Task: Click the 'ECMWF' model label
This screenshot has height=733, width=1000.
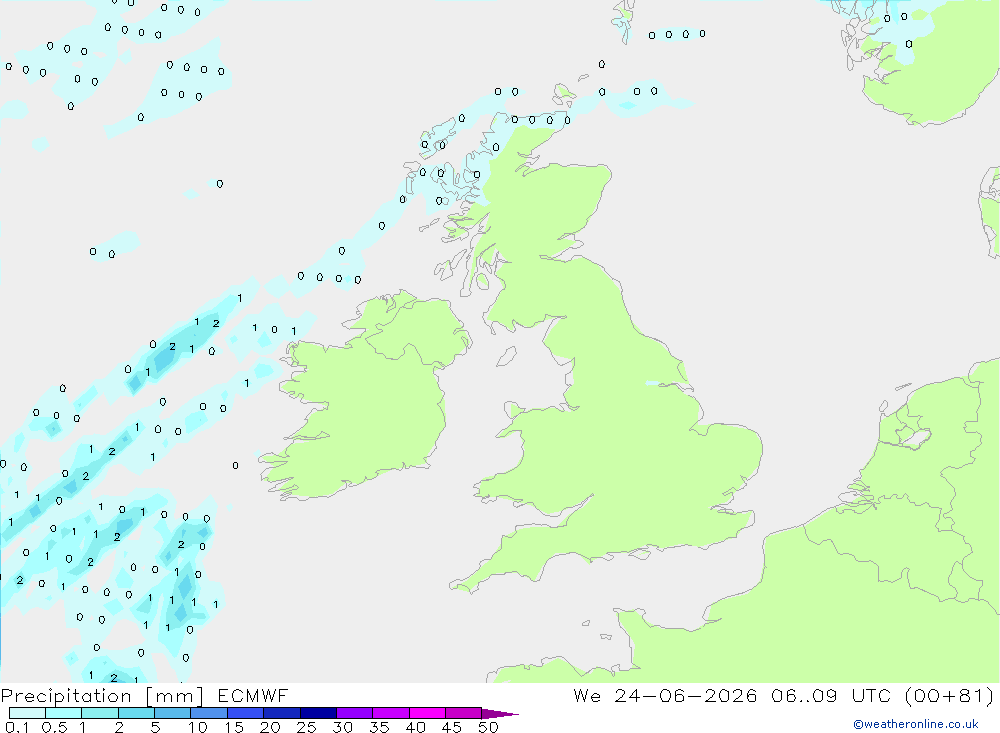Action: tap(253, 695)
